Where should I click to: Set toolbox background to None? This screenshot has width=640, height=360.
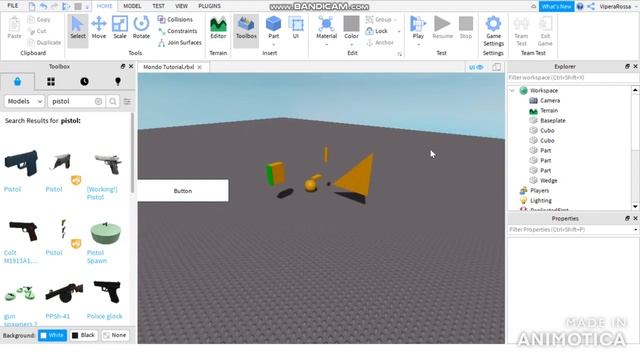tap(115, 335)
